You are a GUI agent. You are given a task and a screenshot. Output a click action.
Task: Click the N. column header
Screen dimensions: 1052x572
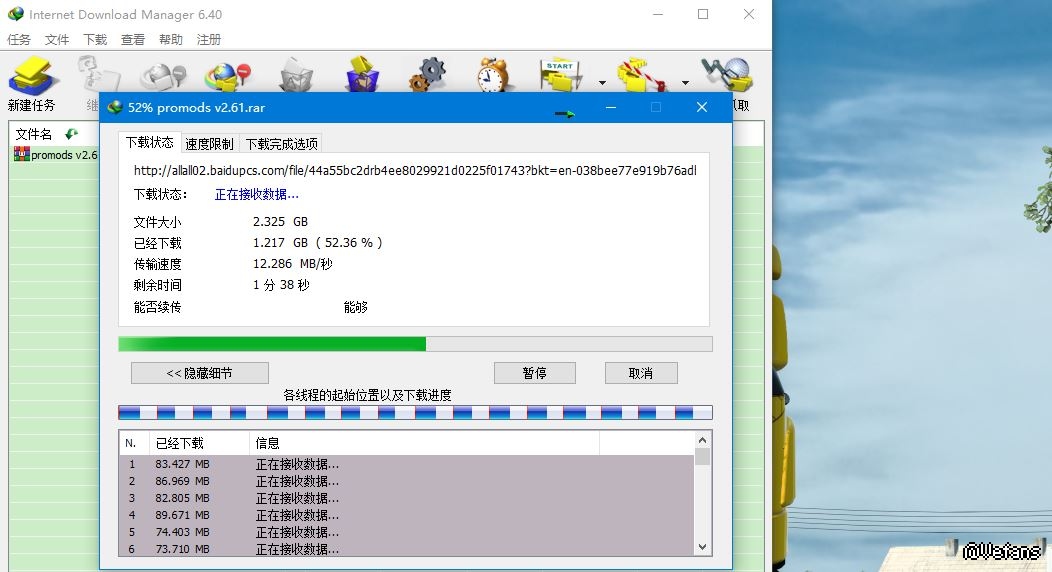(135, 443)
